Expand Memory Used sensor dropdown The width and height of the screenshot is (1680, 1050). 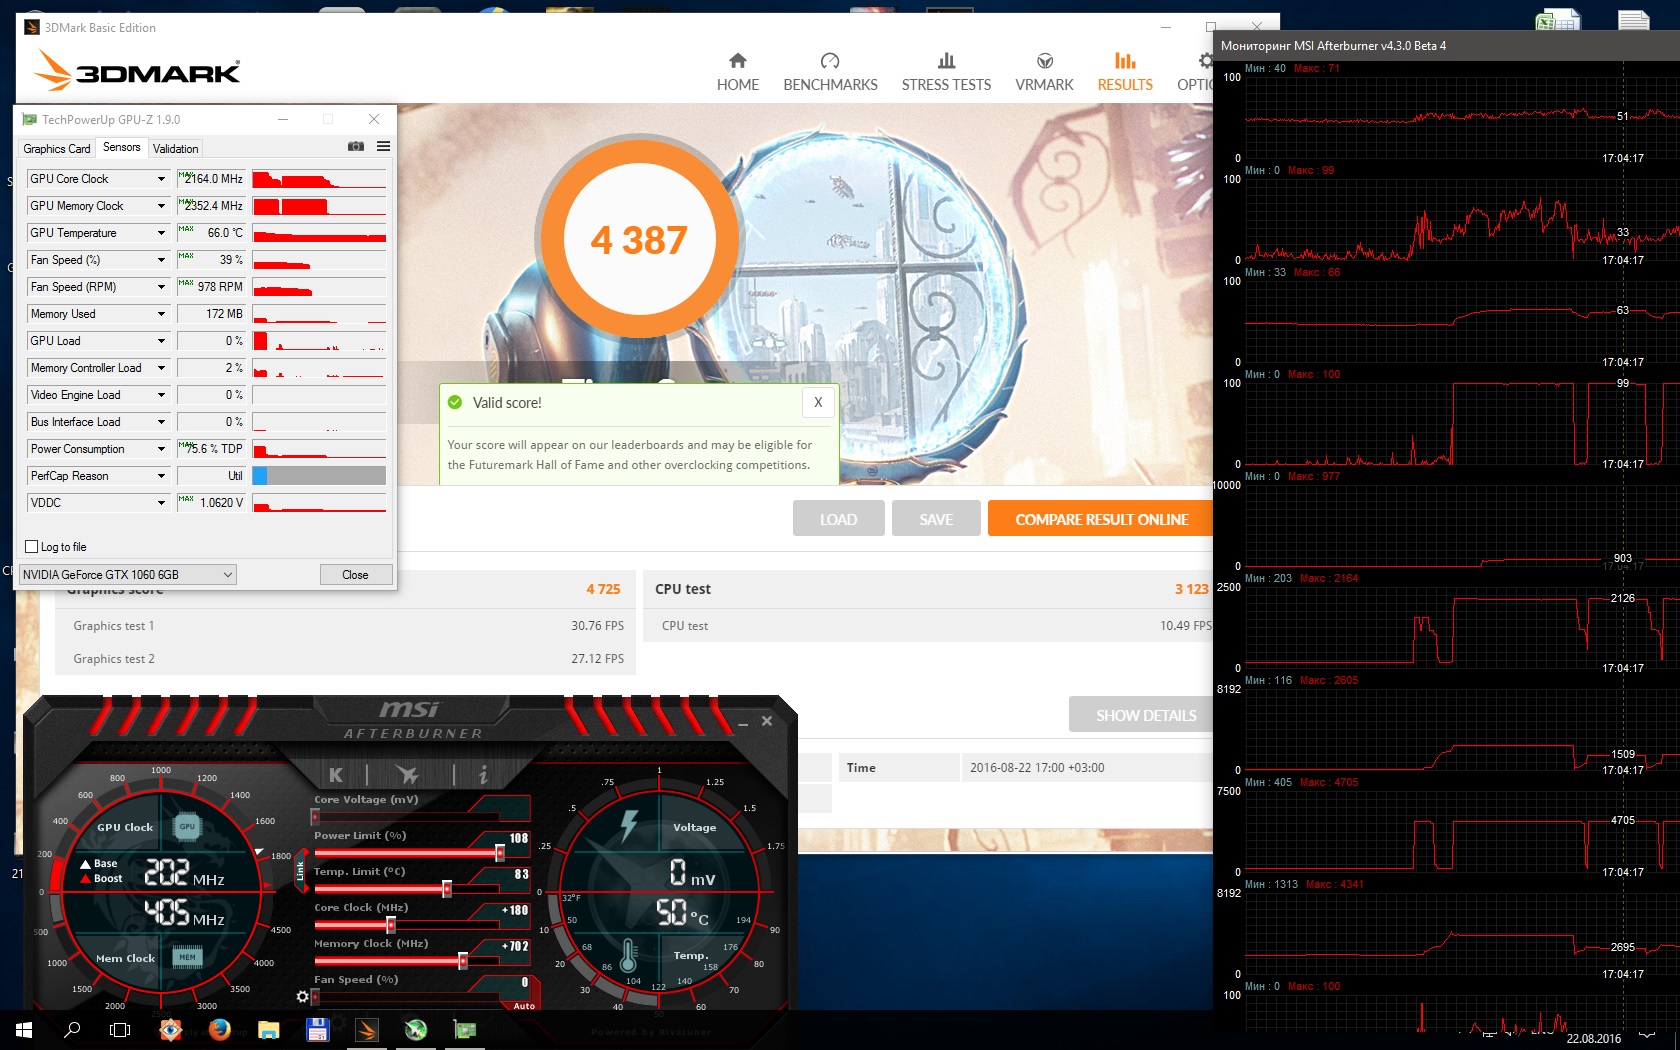(x=161, y=314)
